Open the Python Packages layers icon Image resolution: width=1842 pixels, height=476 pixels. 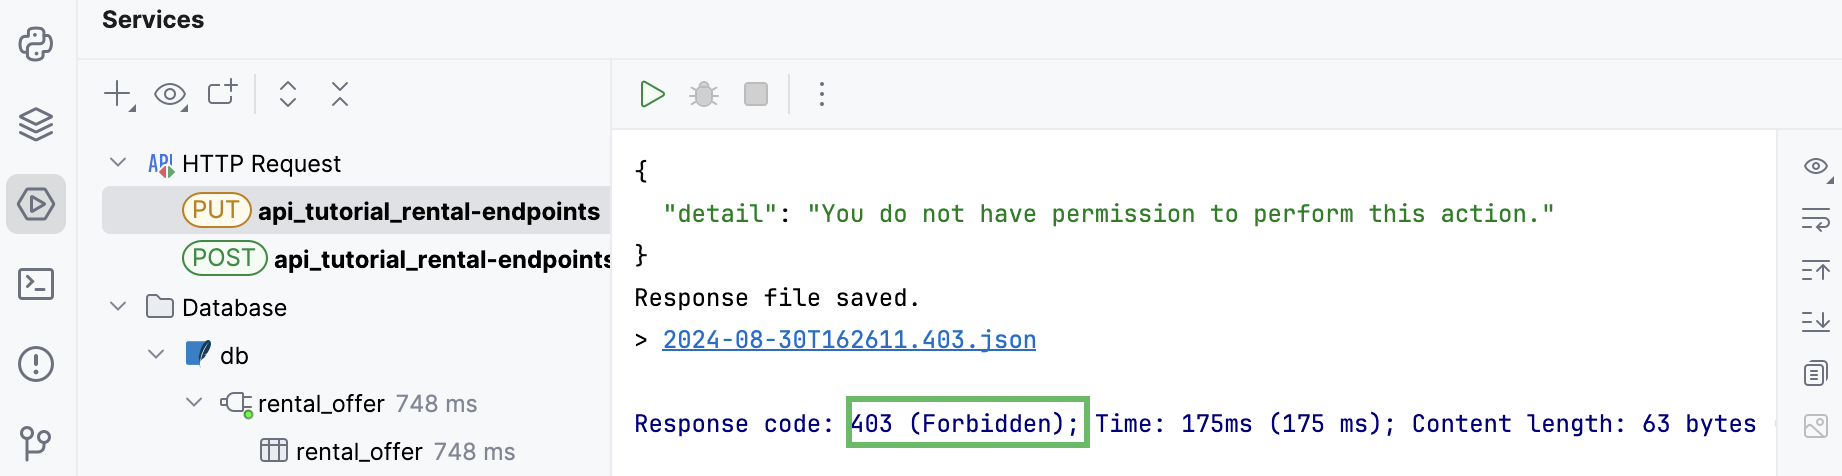36,124
